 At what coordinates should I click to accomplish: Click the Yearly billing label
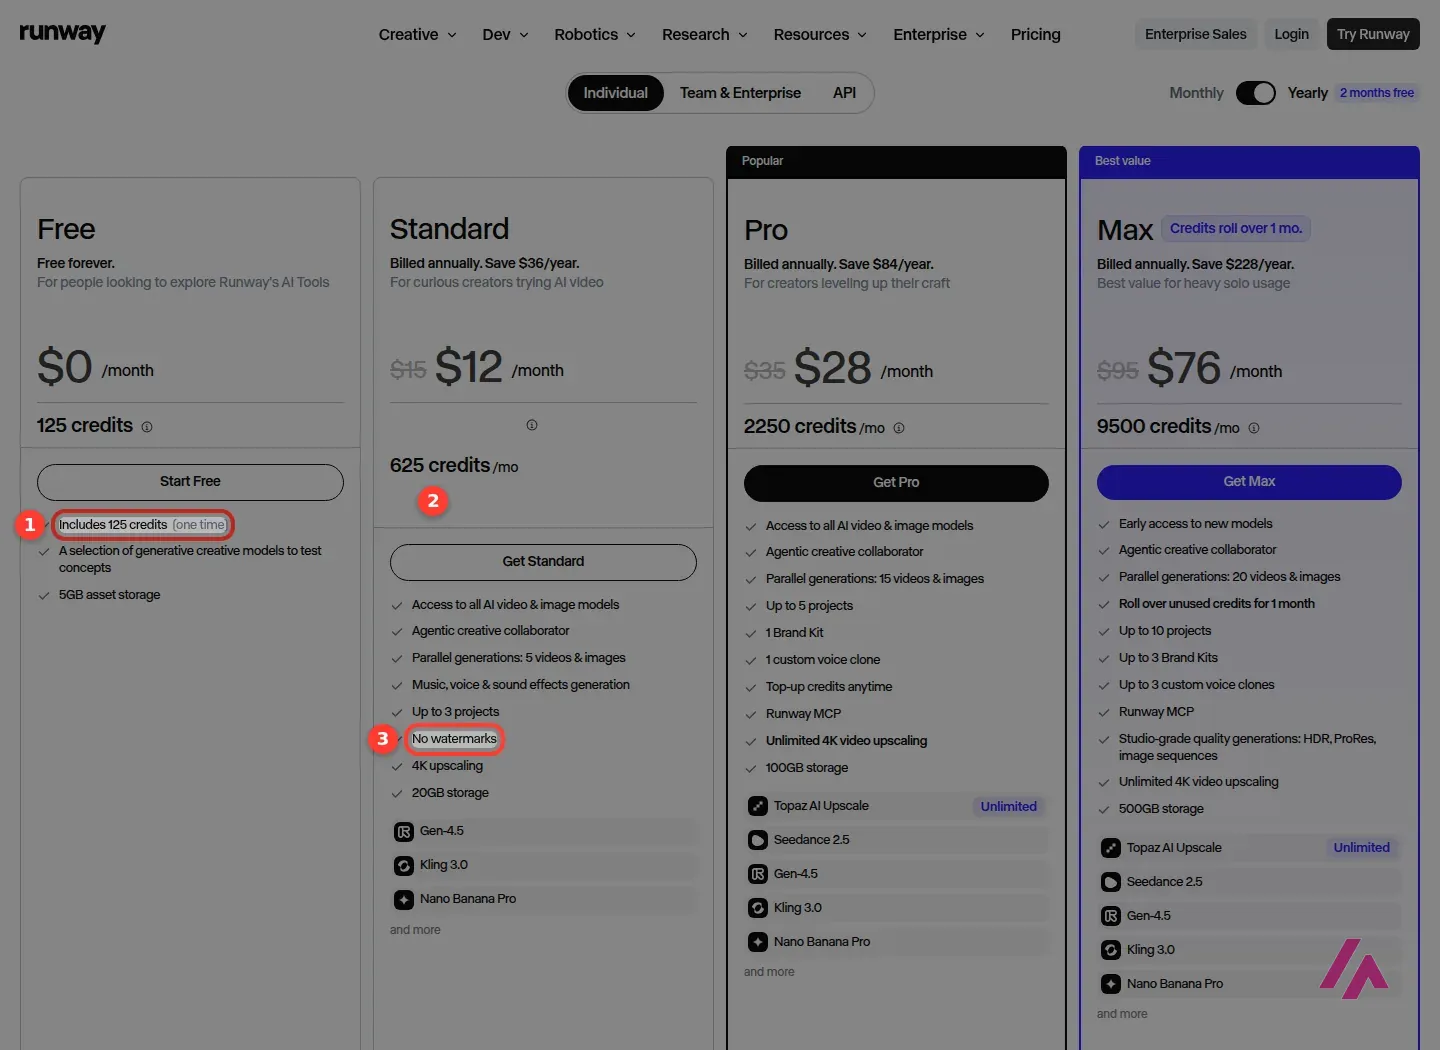pos(1308,93)
